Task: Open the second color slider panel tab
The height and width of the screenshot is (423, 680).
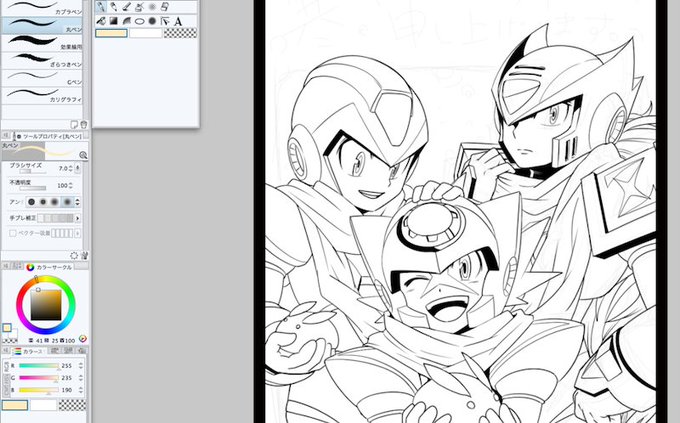Action: click(55, 351)
